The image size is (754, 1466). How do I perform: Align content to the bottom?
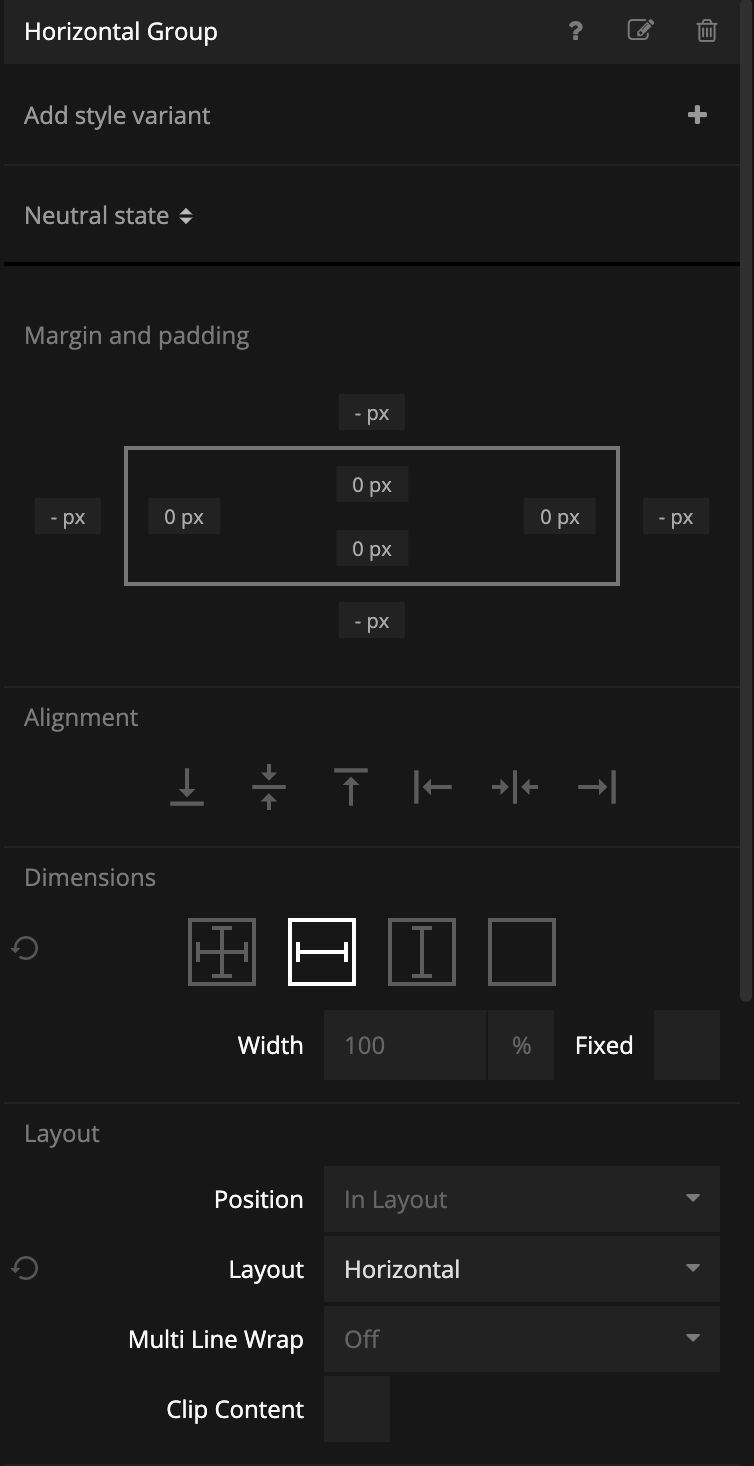187,787
